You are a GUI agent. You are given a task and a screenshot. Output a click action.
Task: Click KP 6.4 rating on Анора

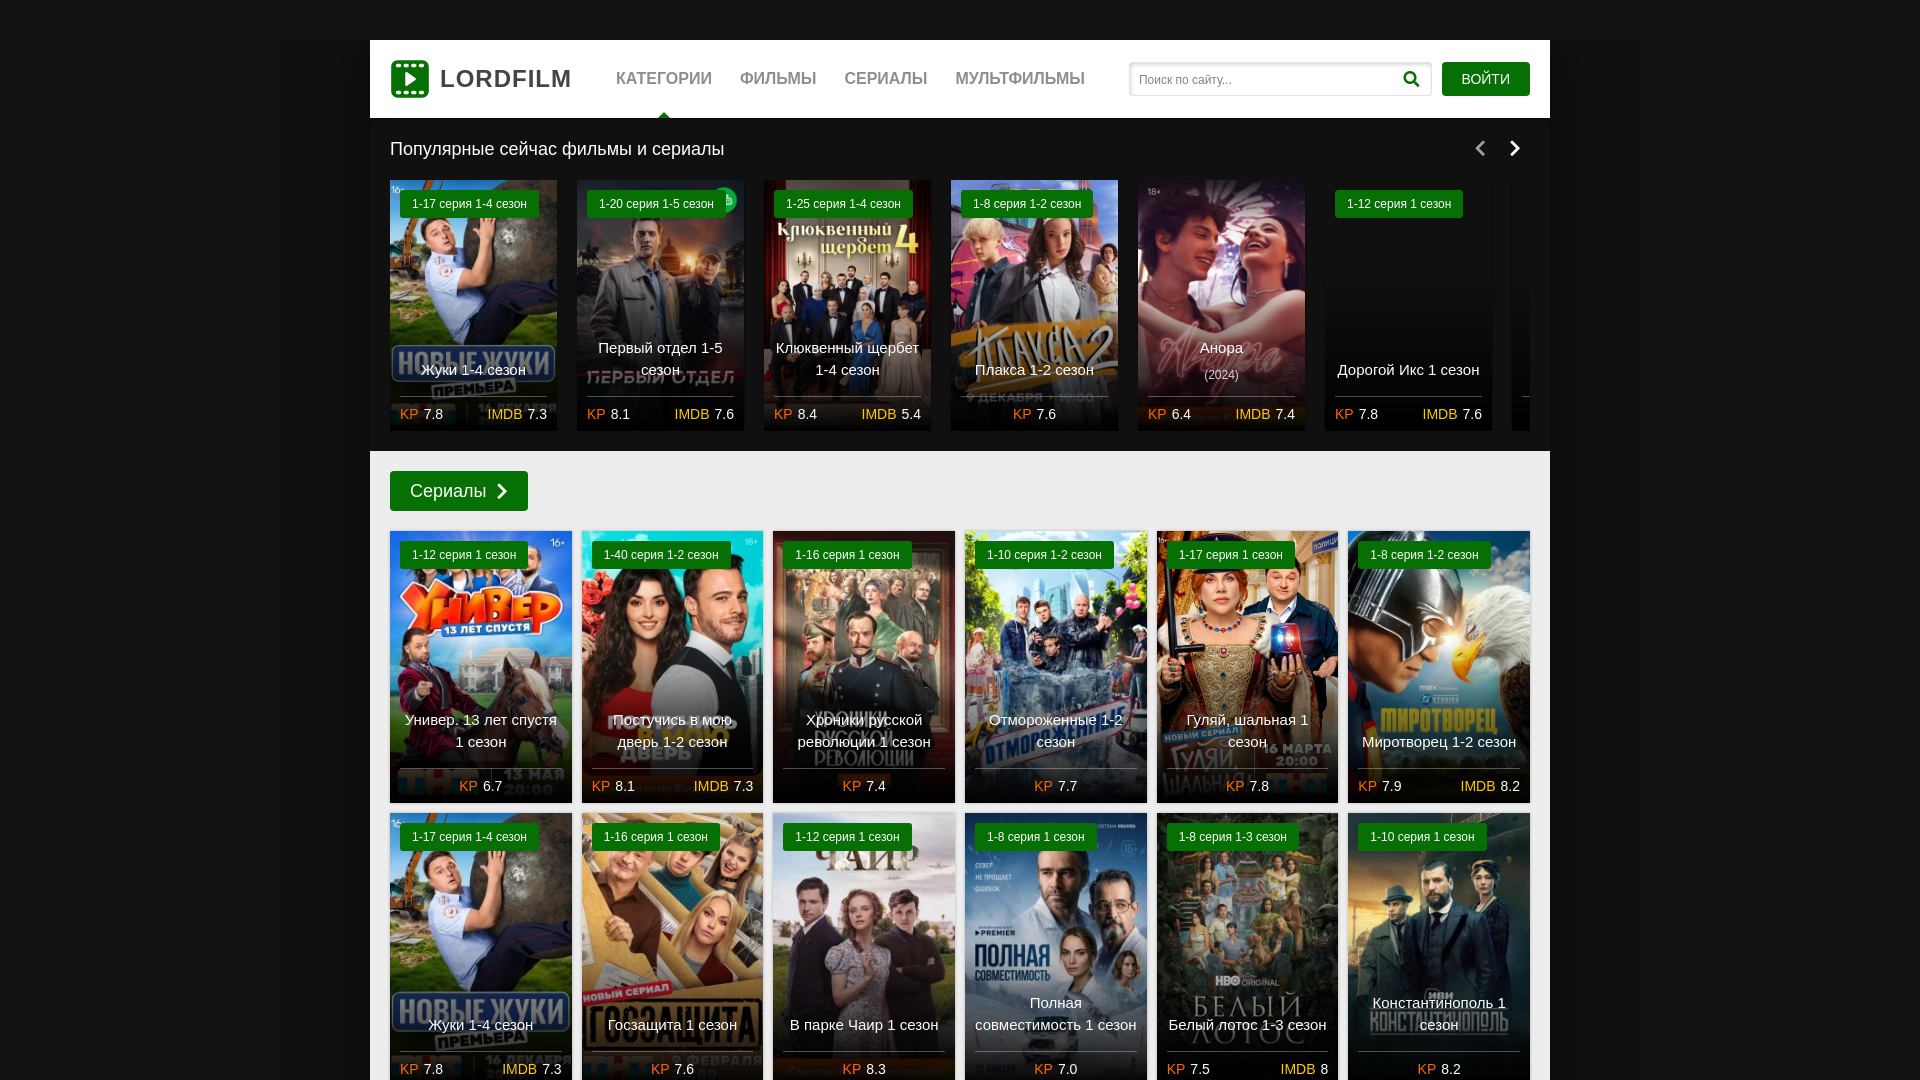tap(1169, 414)
